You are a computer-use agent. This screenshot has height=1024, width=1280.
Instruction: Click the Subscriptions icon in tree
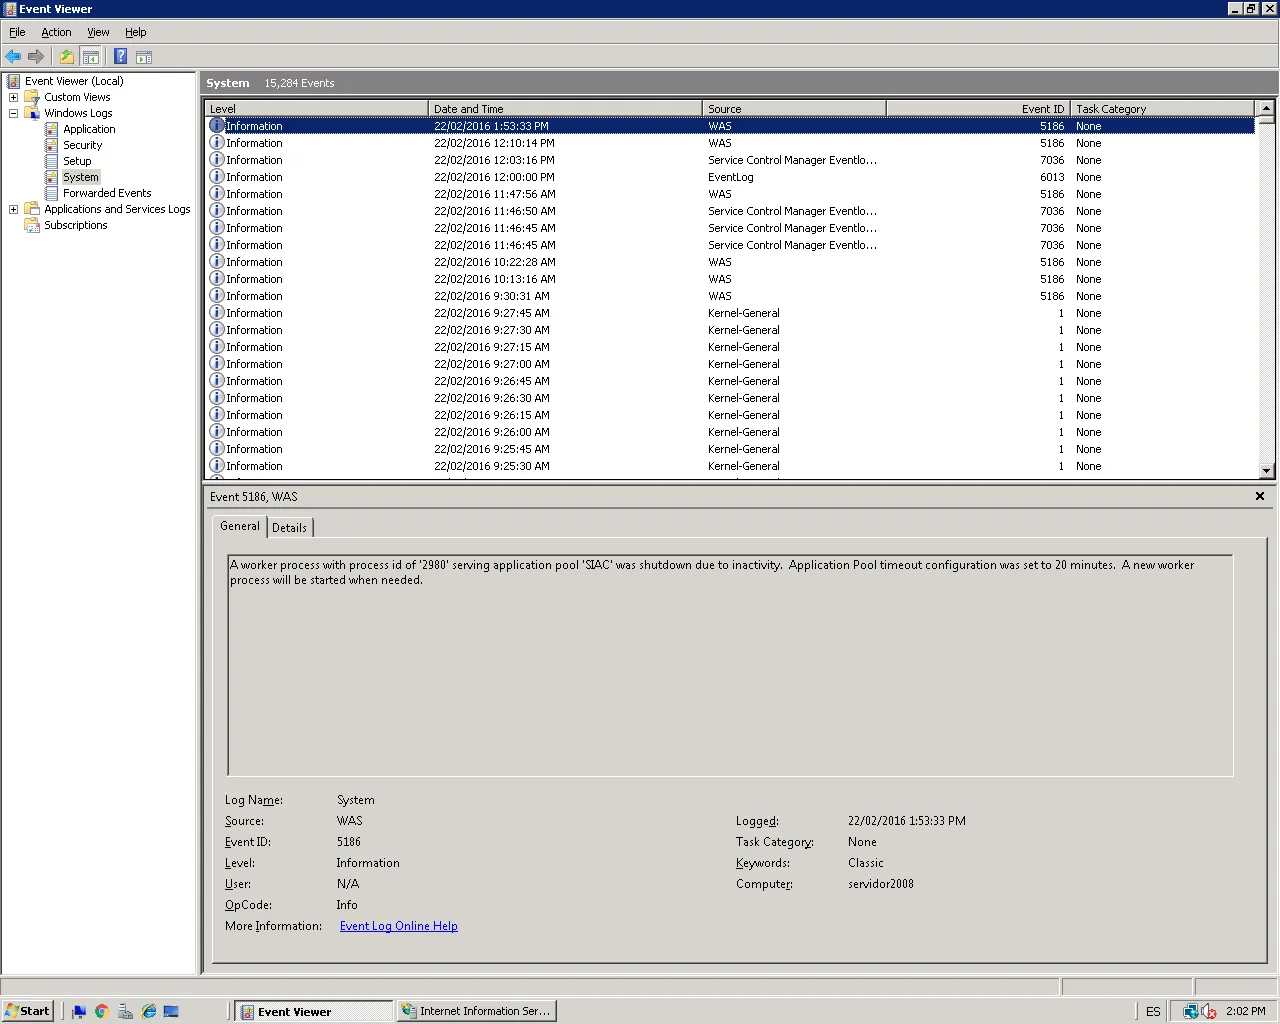tap(32, 225)
